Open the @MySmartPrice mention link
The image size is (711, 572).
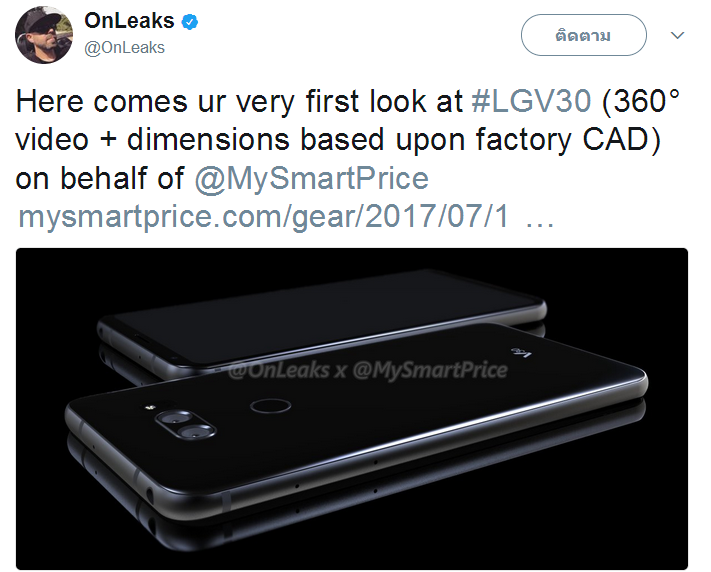(x=312, y=179)
